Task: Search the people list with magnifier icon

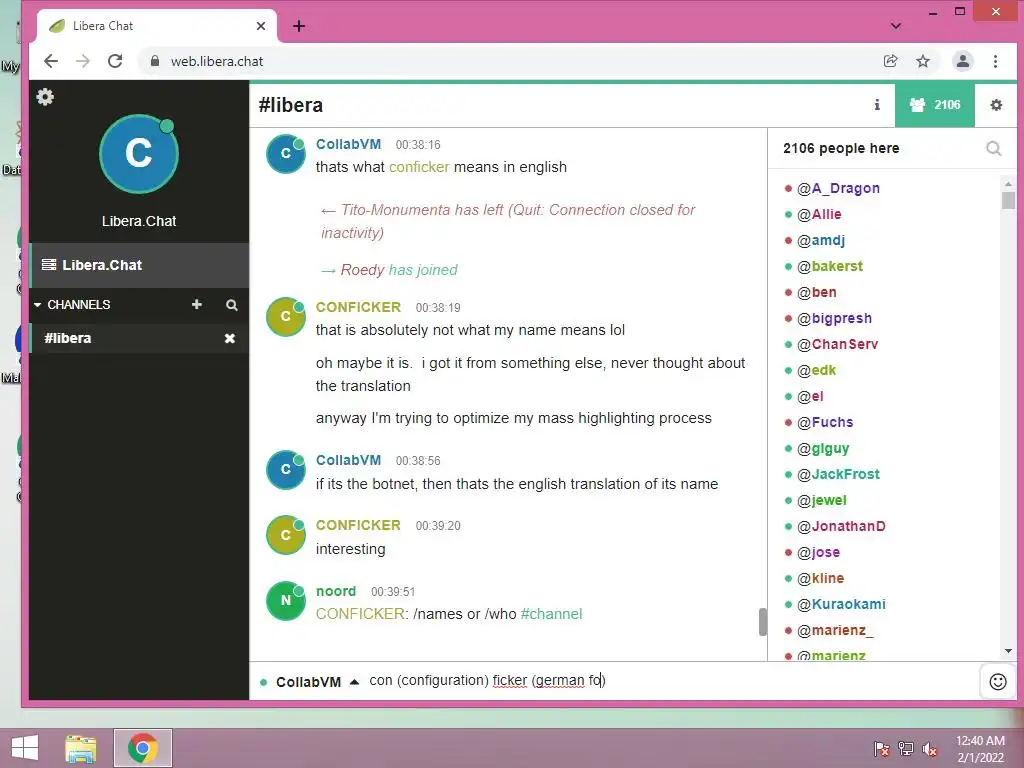Action: pyautogui.click(x=993, y=149)
